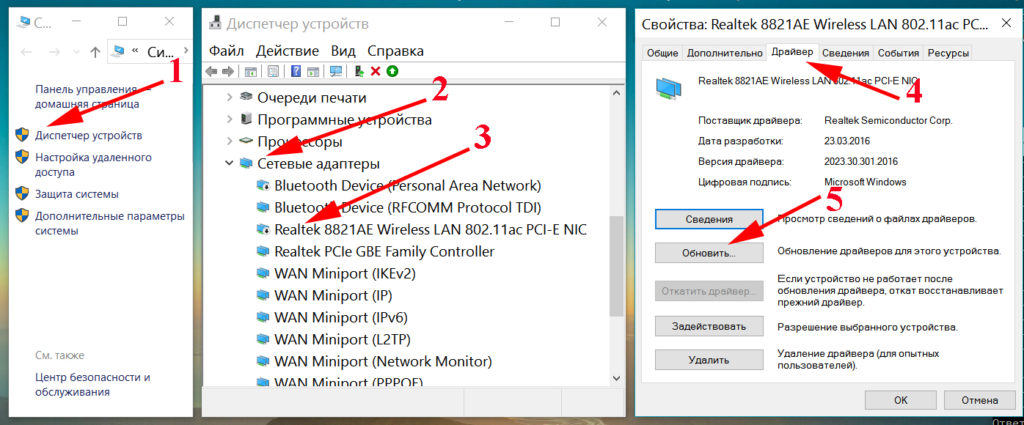The width and height of the screenshot is (1024, 425).
Task: Click the Удалить driver button
Action: pyautogui.click(x=709, y=360)
